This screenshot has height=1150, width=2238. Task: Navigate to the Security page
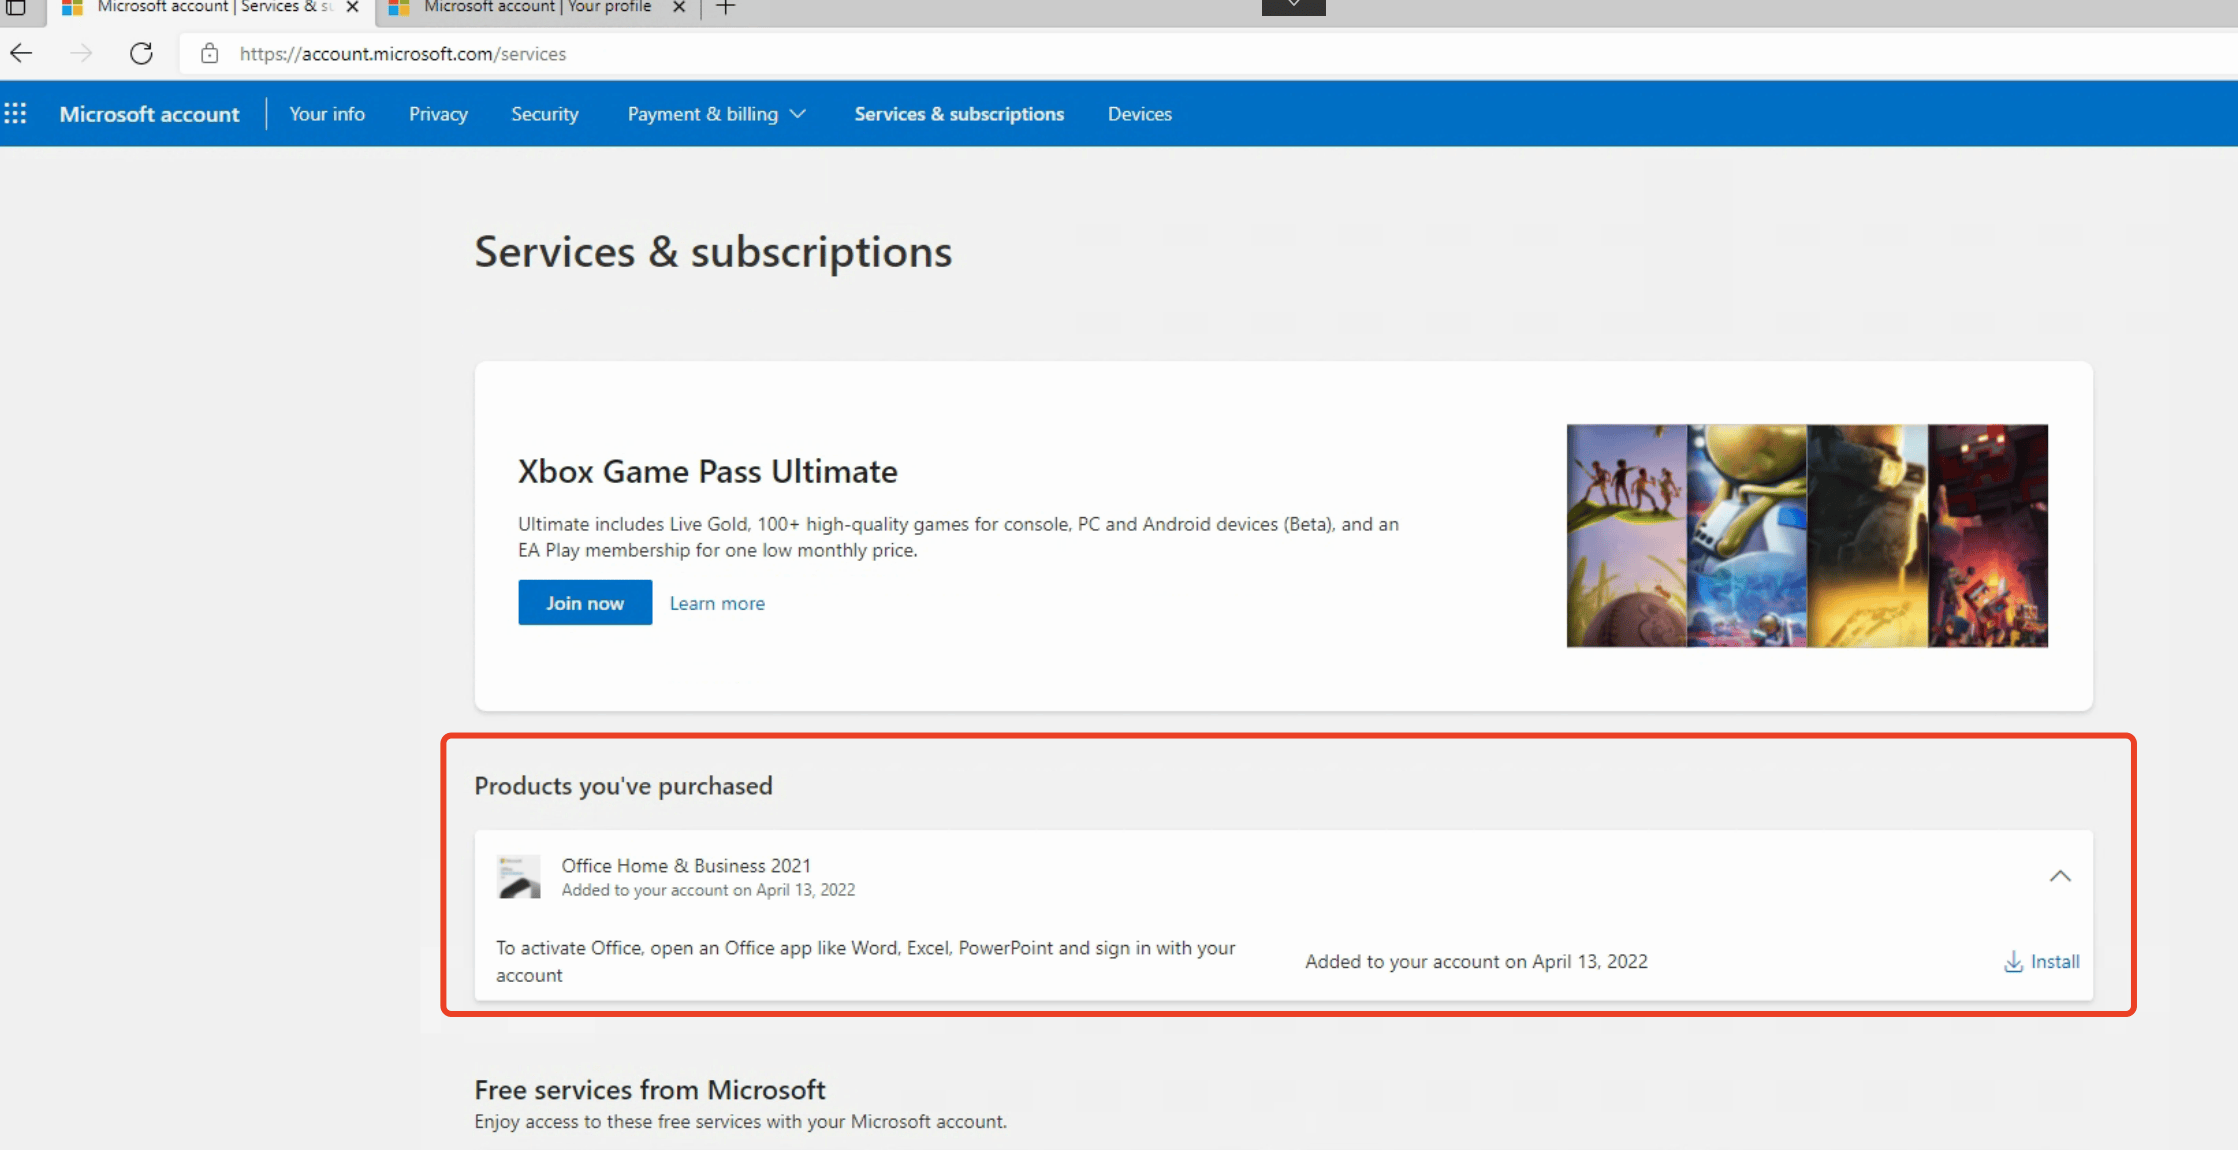click(x=545, y=114)
